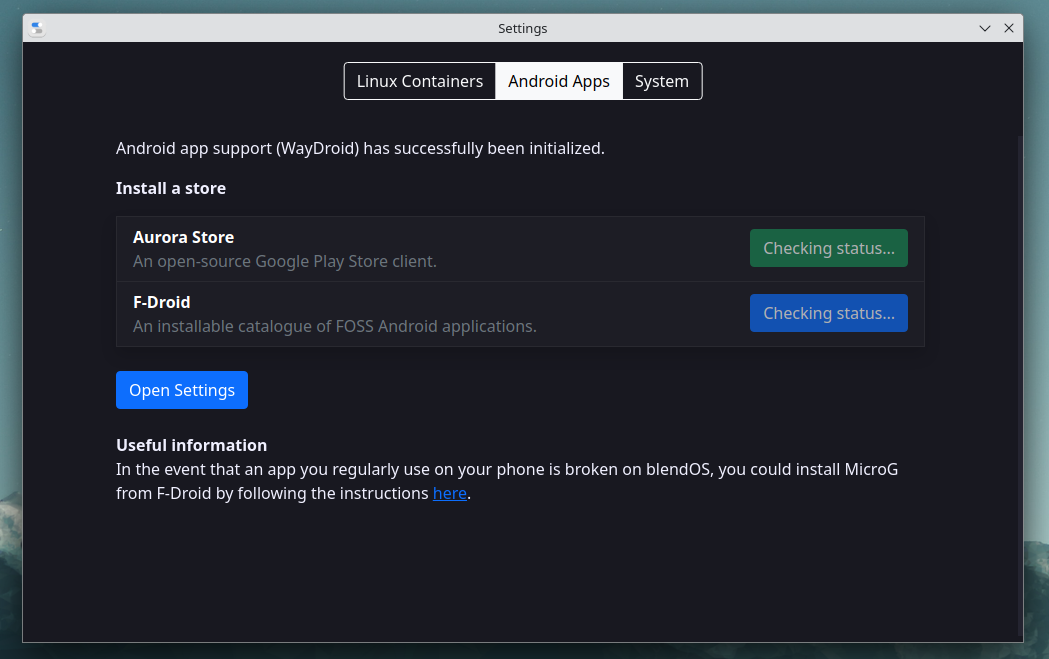Viewport: 1049px width, 659px height.
Task: Switch to the Linux Containers tab
Action: (x=419, y=81)
